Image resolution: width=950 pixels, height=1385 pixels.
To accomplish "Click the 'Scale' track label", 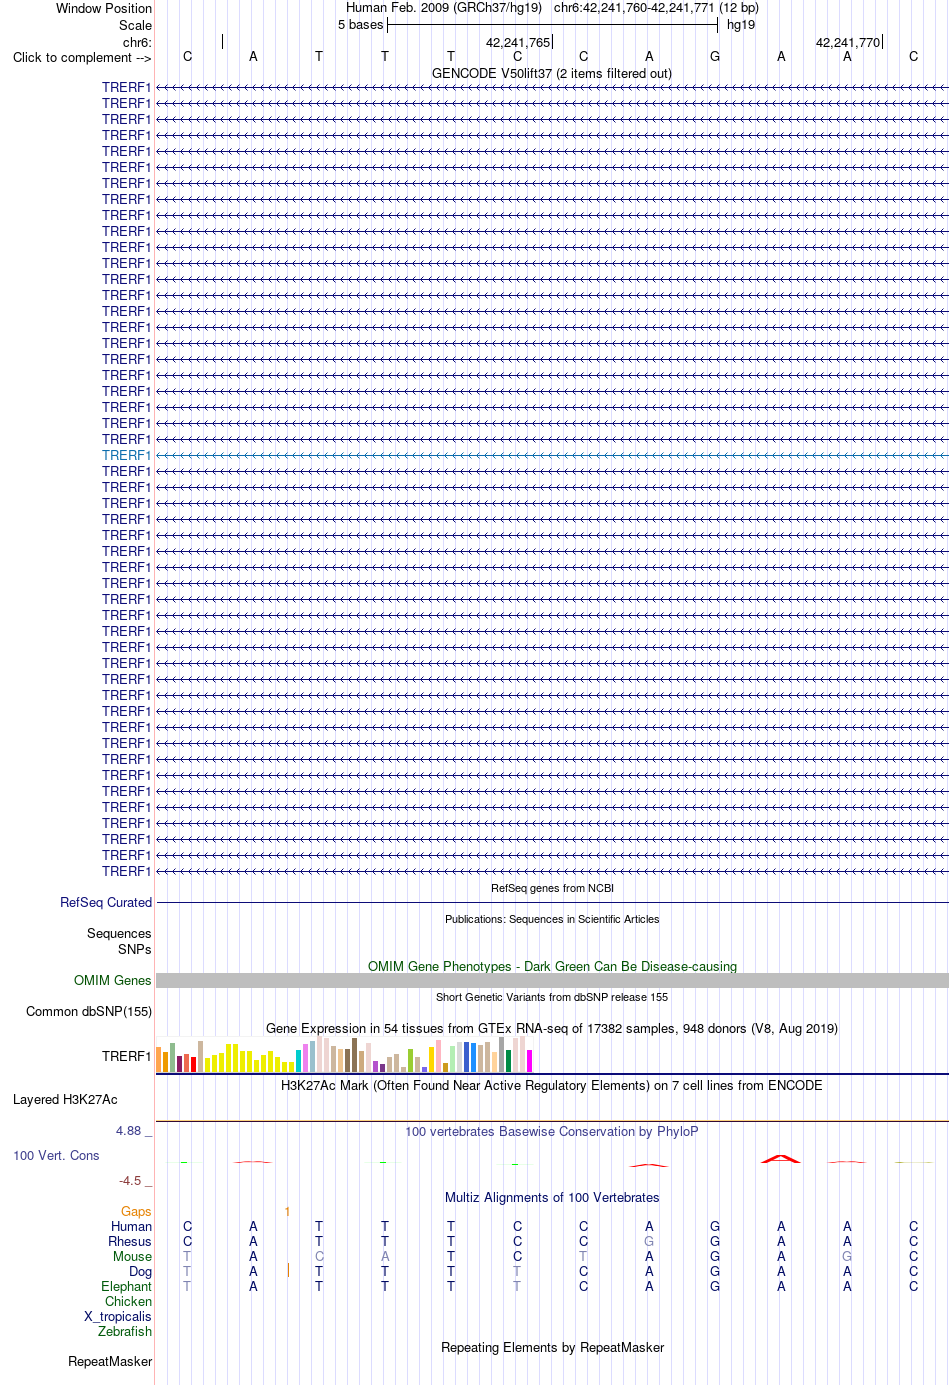I will (x=135, y=25).
